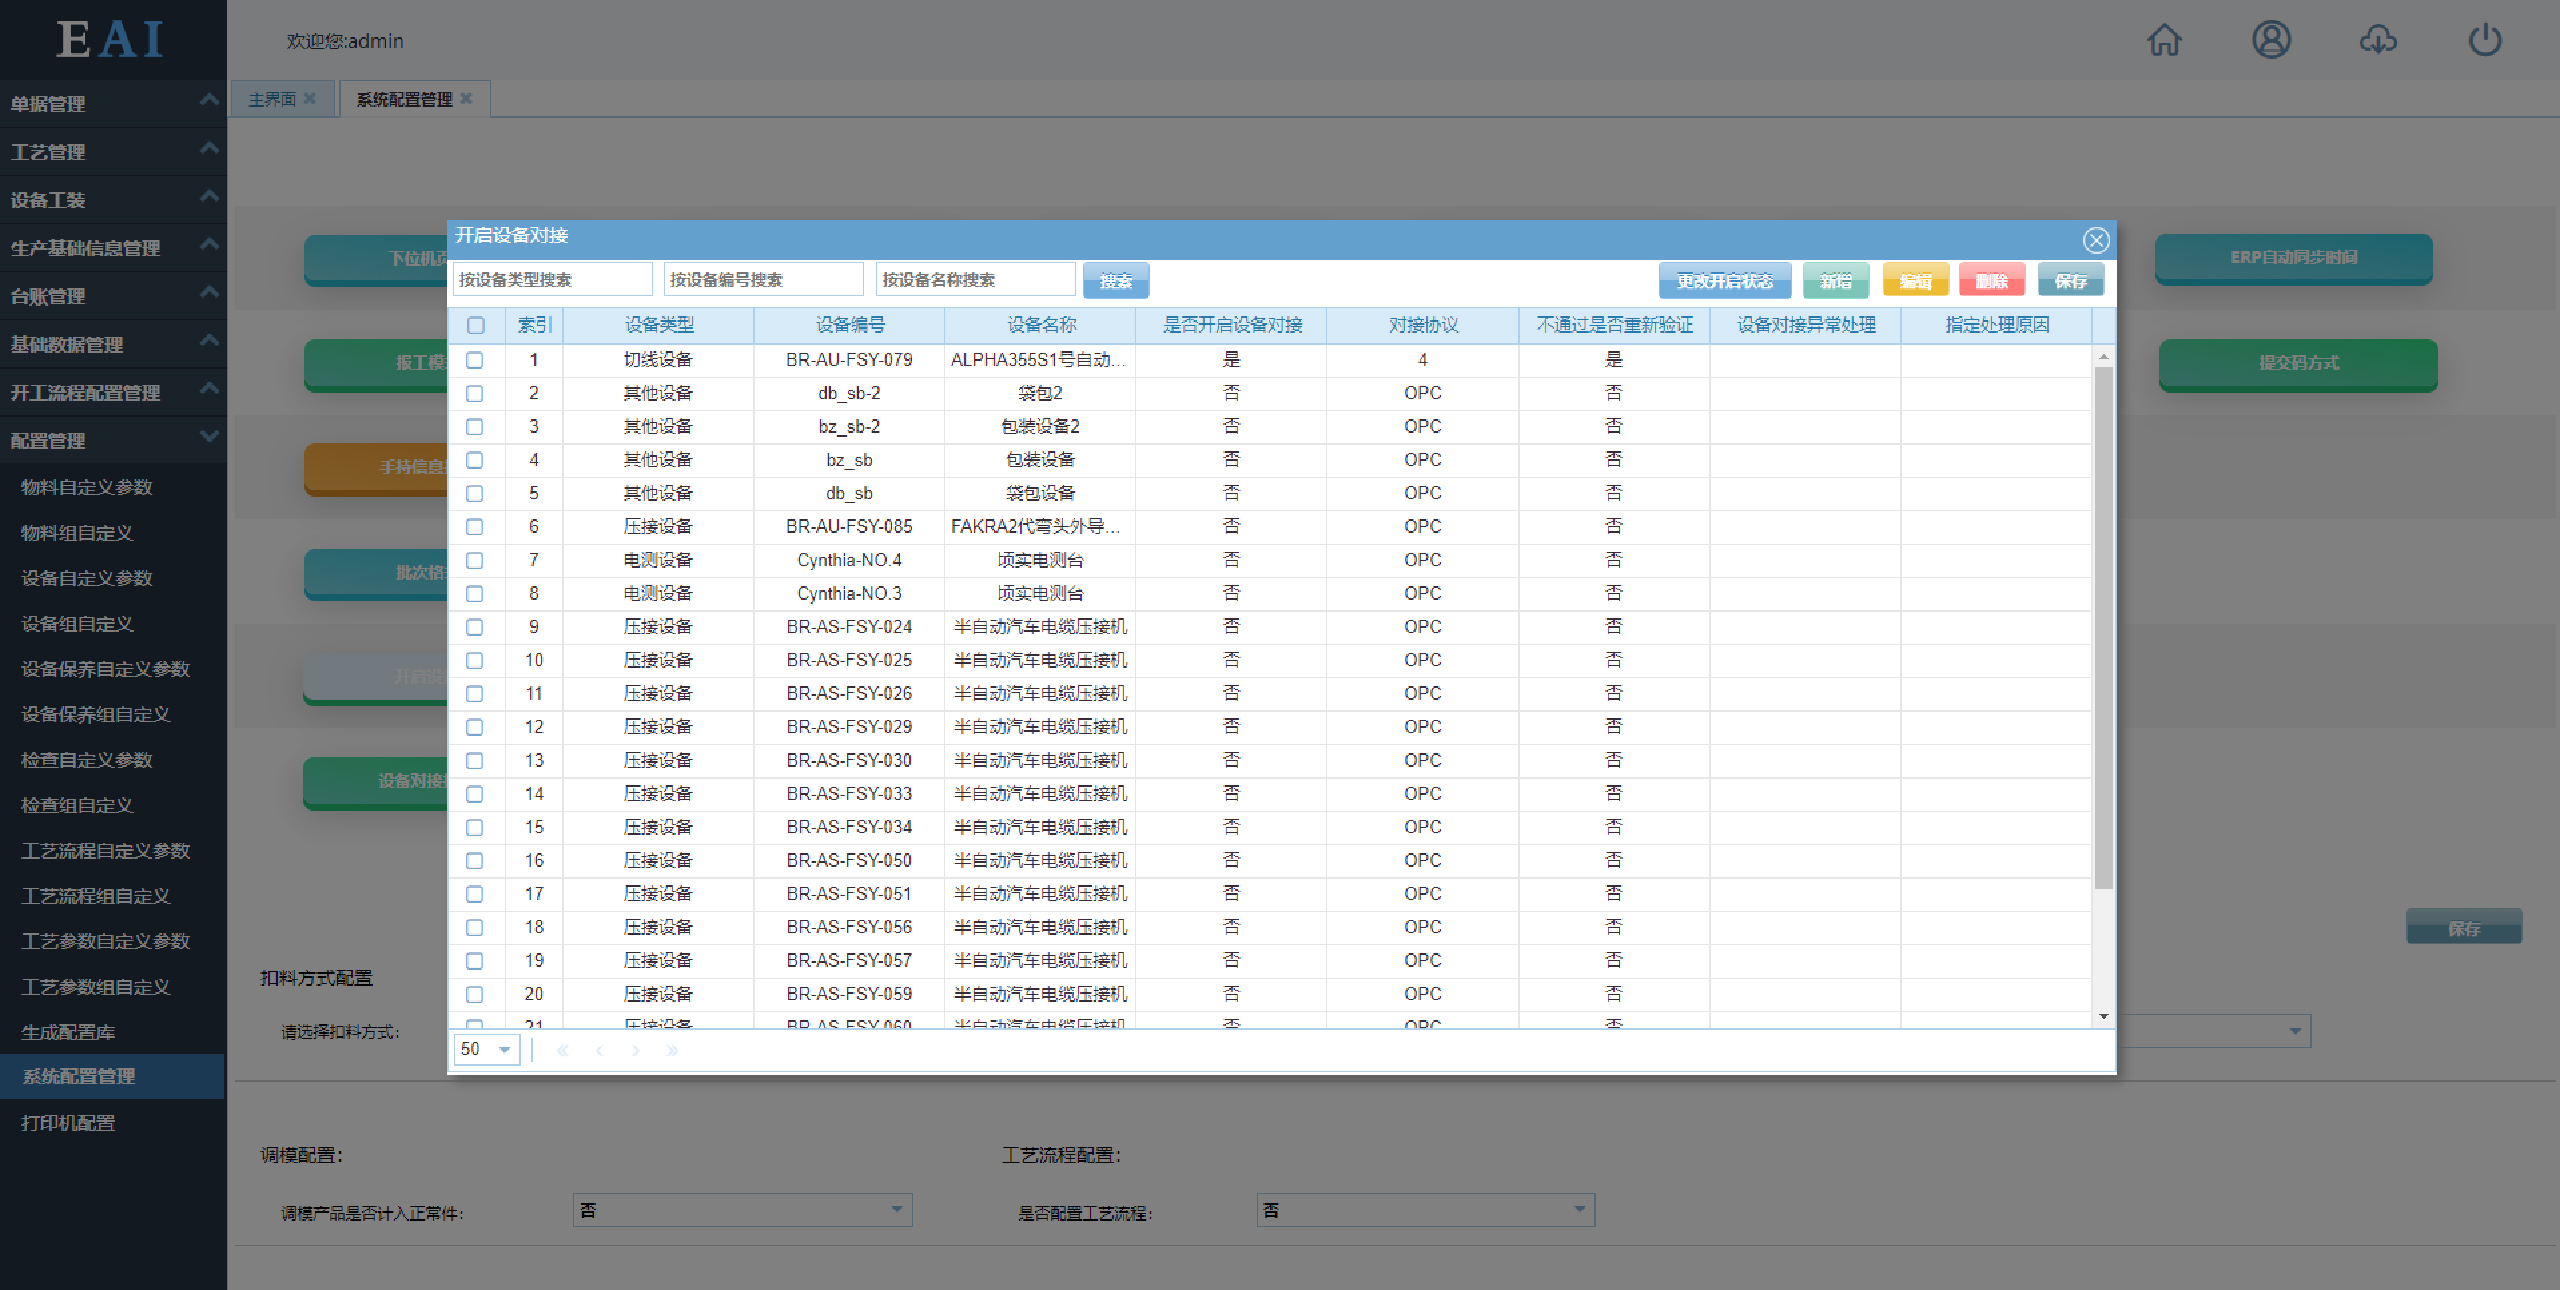Screen dimensions: 2560x1290
Task: Open 调模产品是否计入正常件 dropdown
Action: [x=743, y=1210]
